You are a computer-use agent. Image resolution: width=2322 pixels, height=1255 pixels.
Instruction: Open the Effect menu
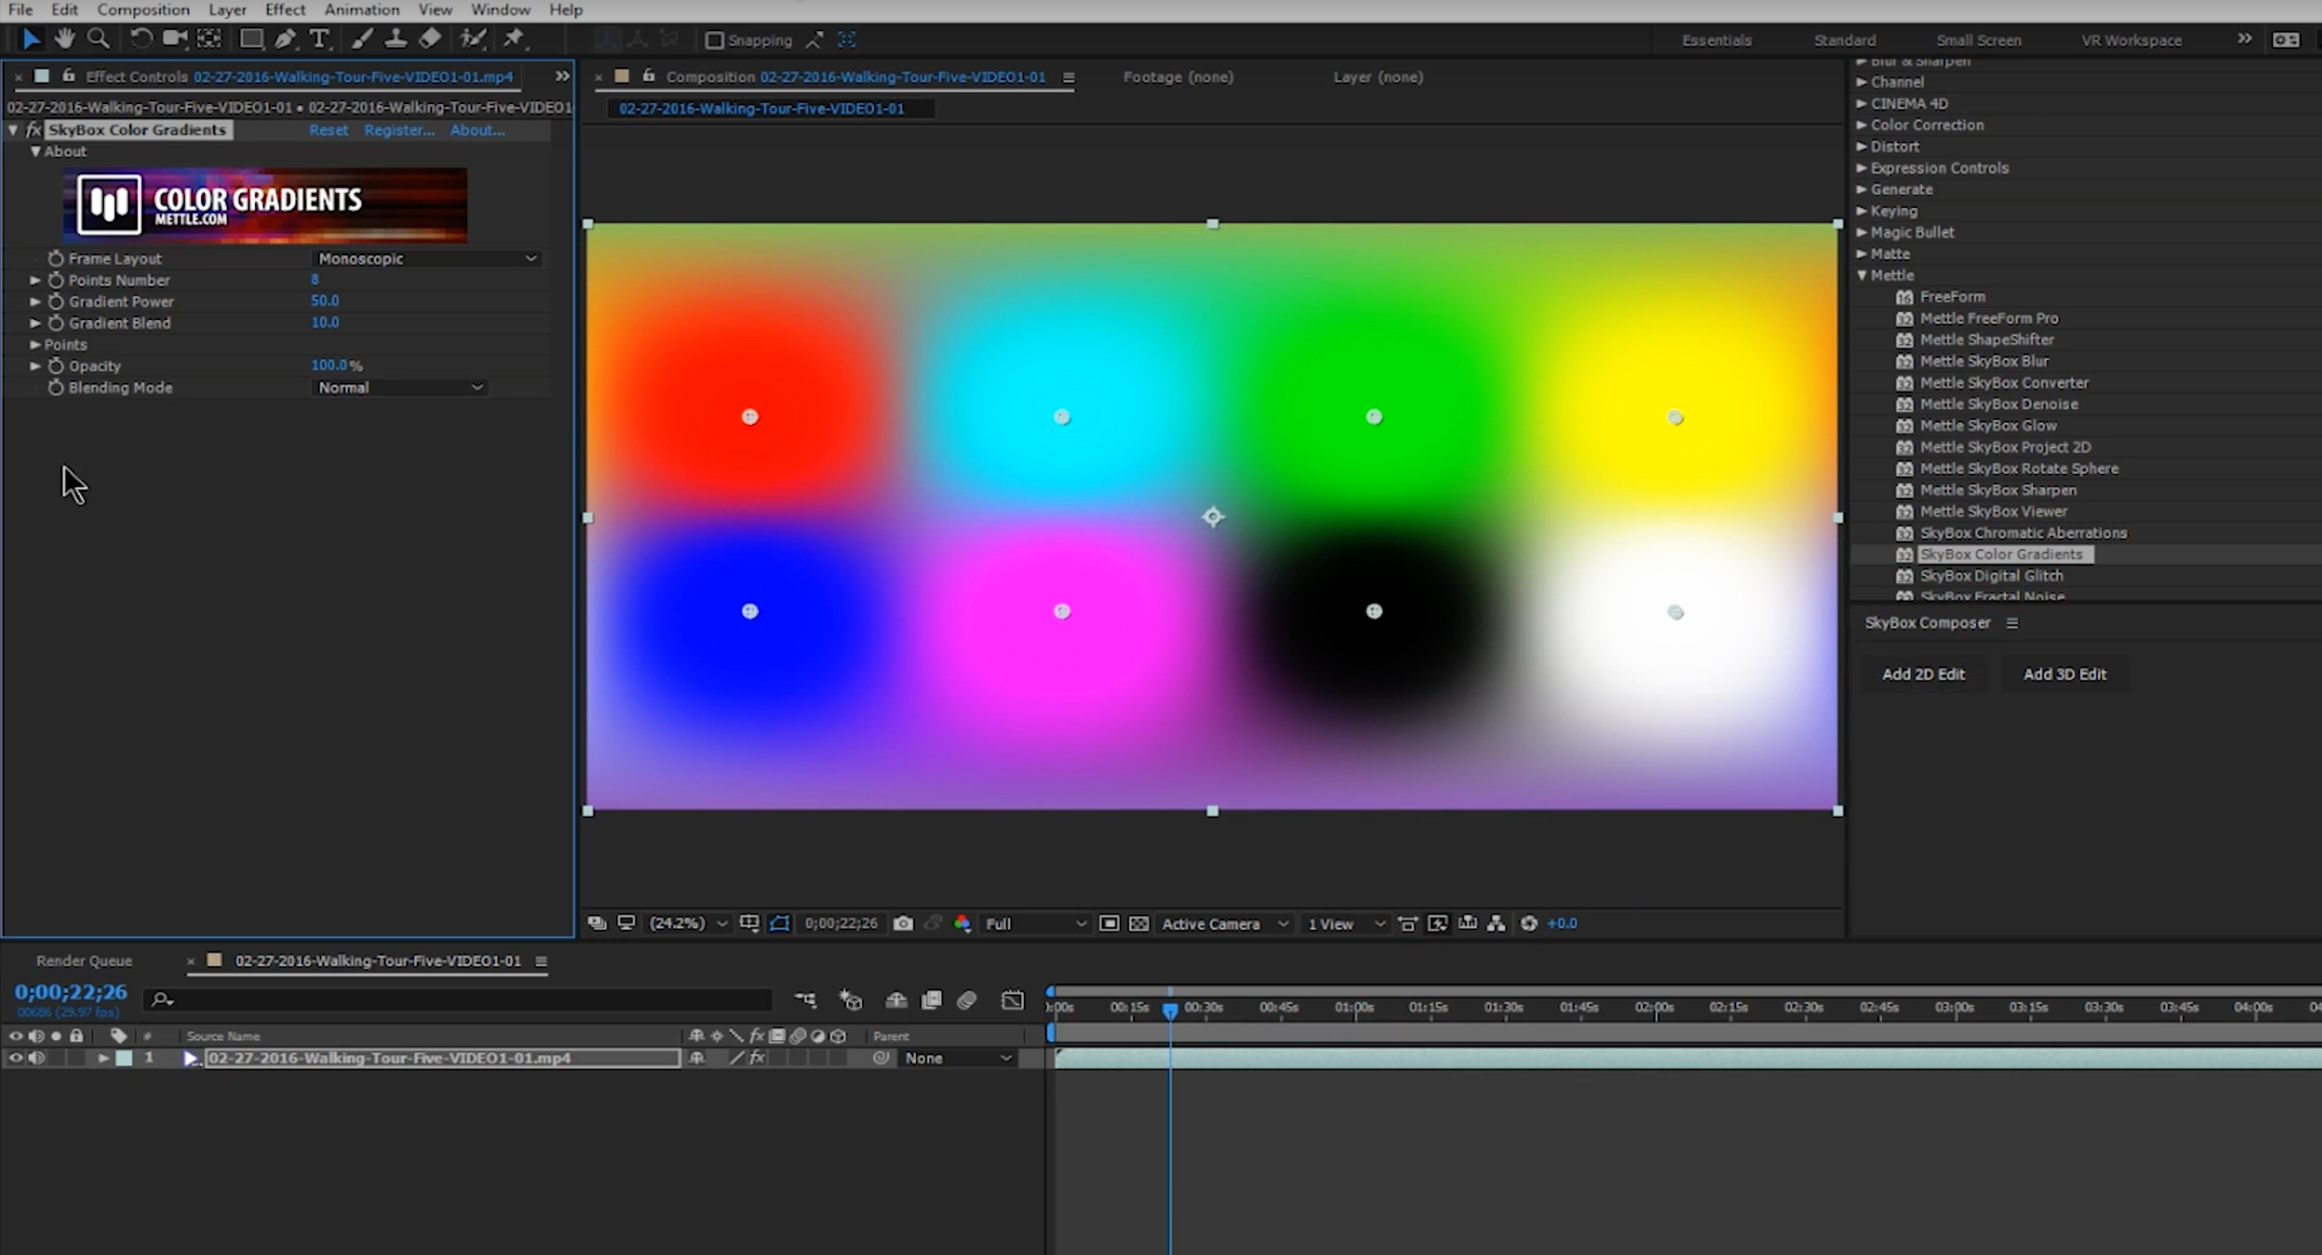pyautogui.click(x=284, y=10)
